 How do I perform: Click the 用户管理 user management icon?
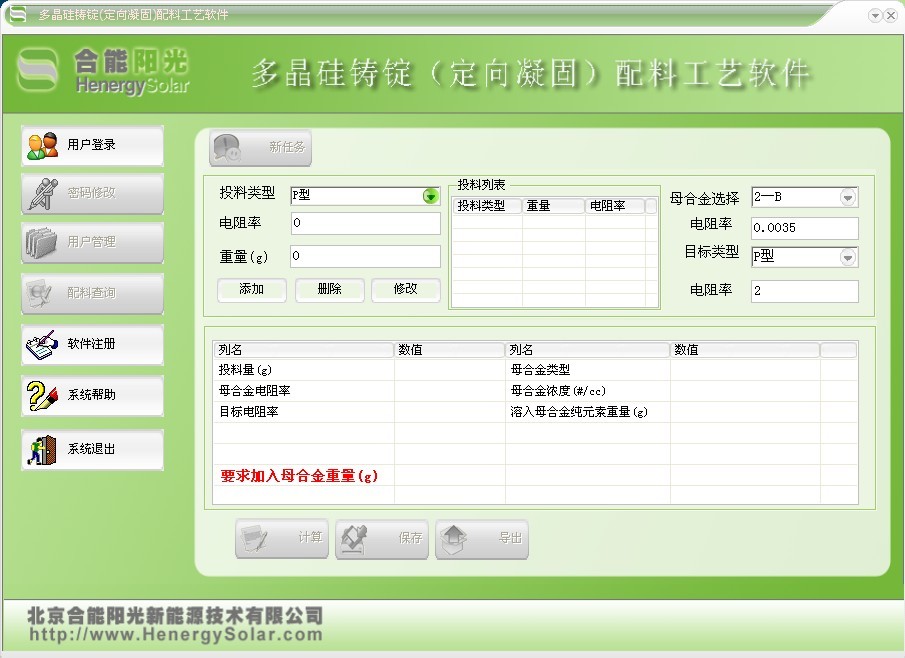pyautogui.click(x=90, y=243)
